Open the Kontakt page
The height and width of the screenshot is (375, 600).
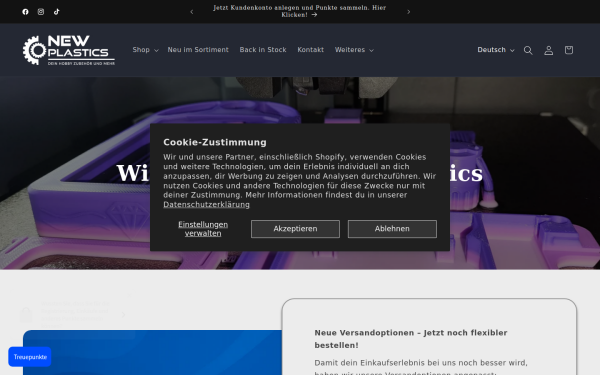coord(310,50)
